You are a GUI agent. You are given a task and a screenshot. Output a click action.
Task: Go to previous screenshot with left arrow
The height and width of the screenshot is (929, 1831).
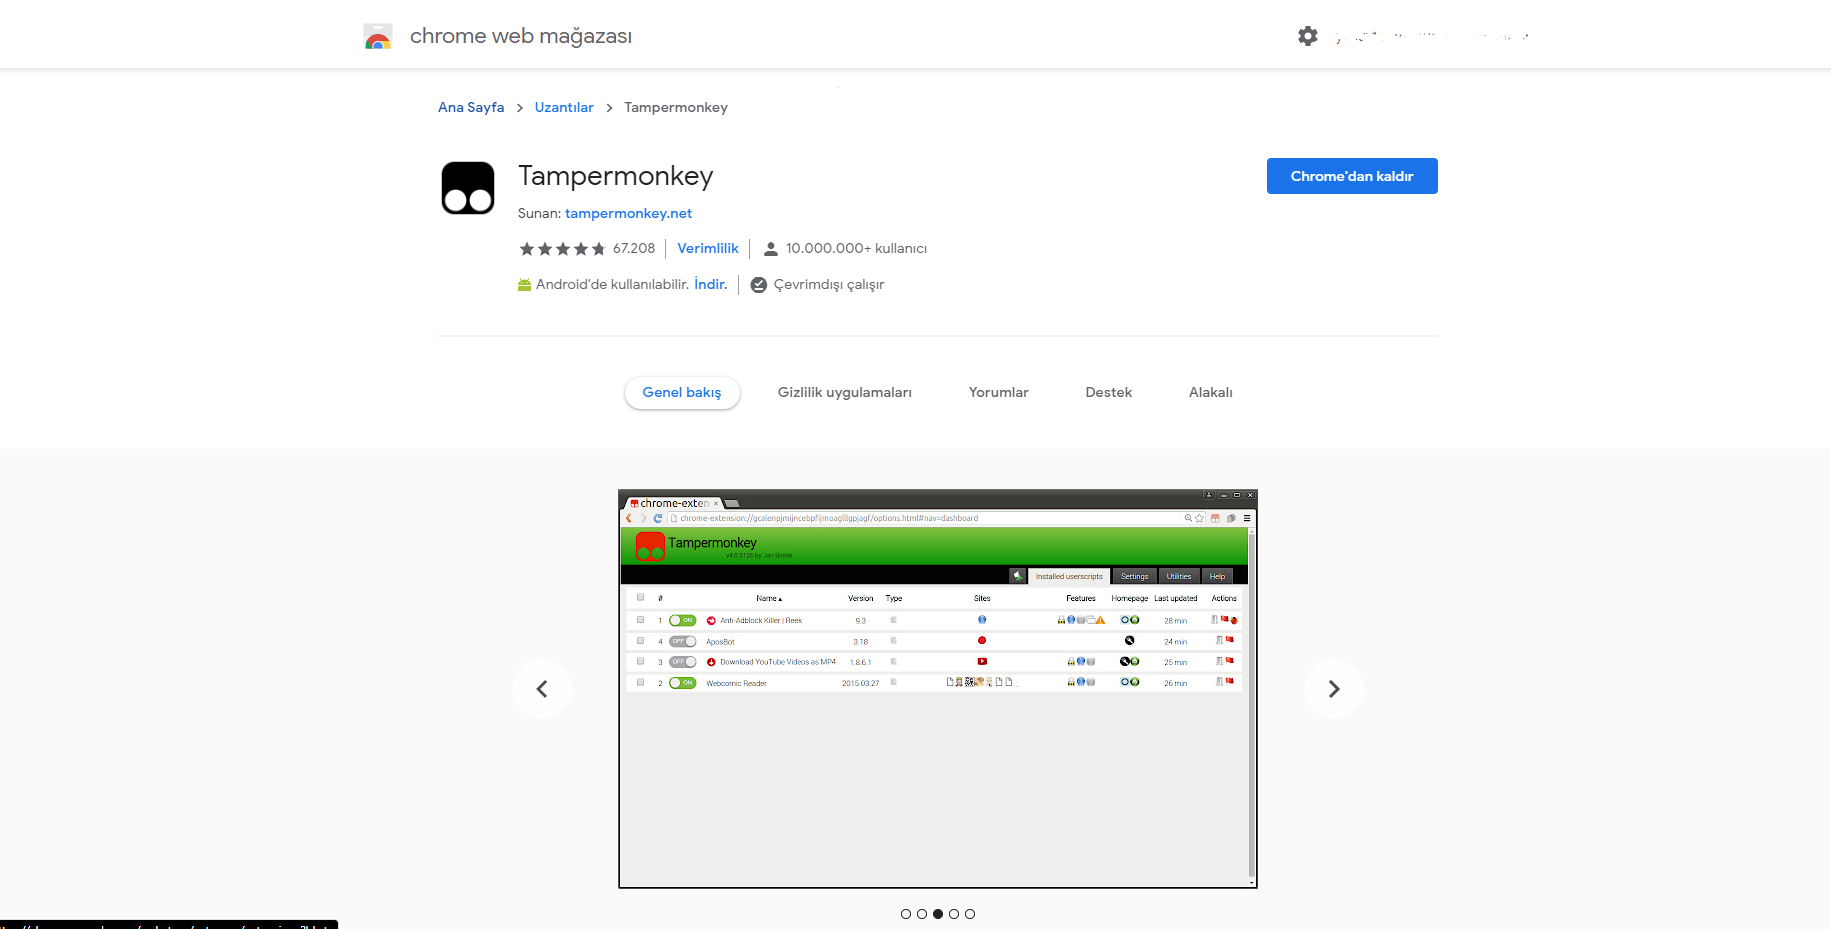tap(542, 689)
